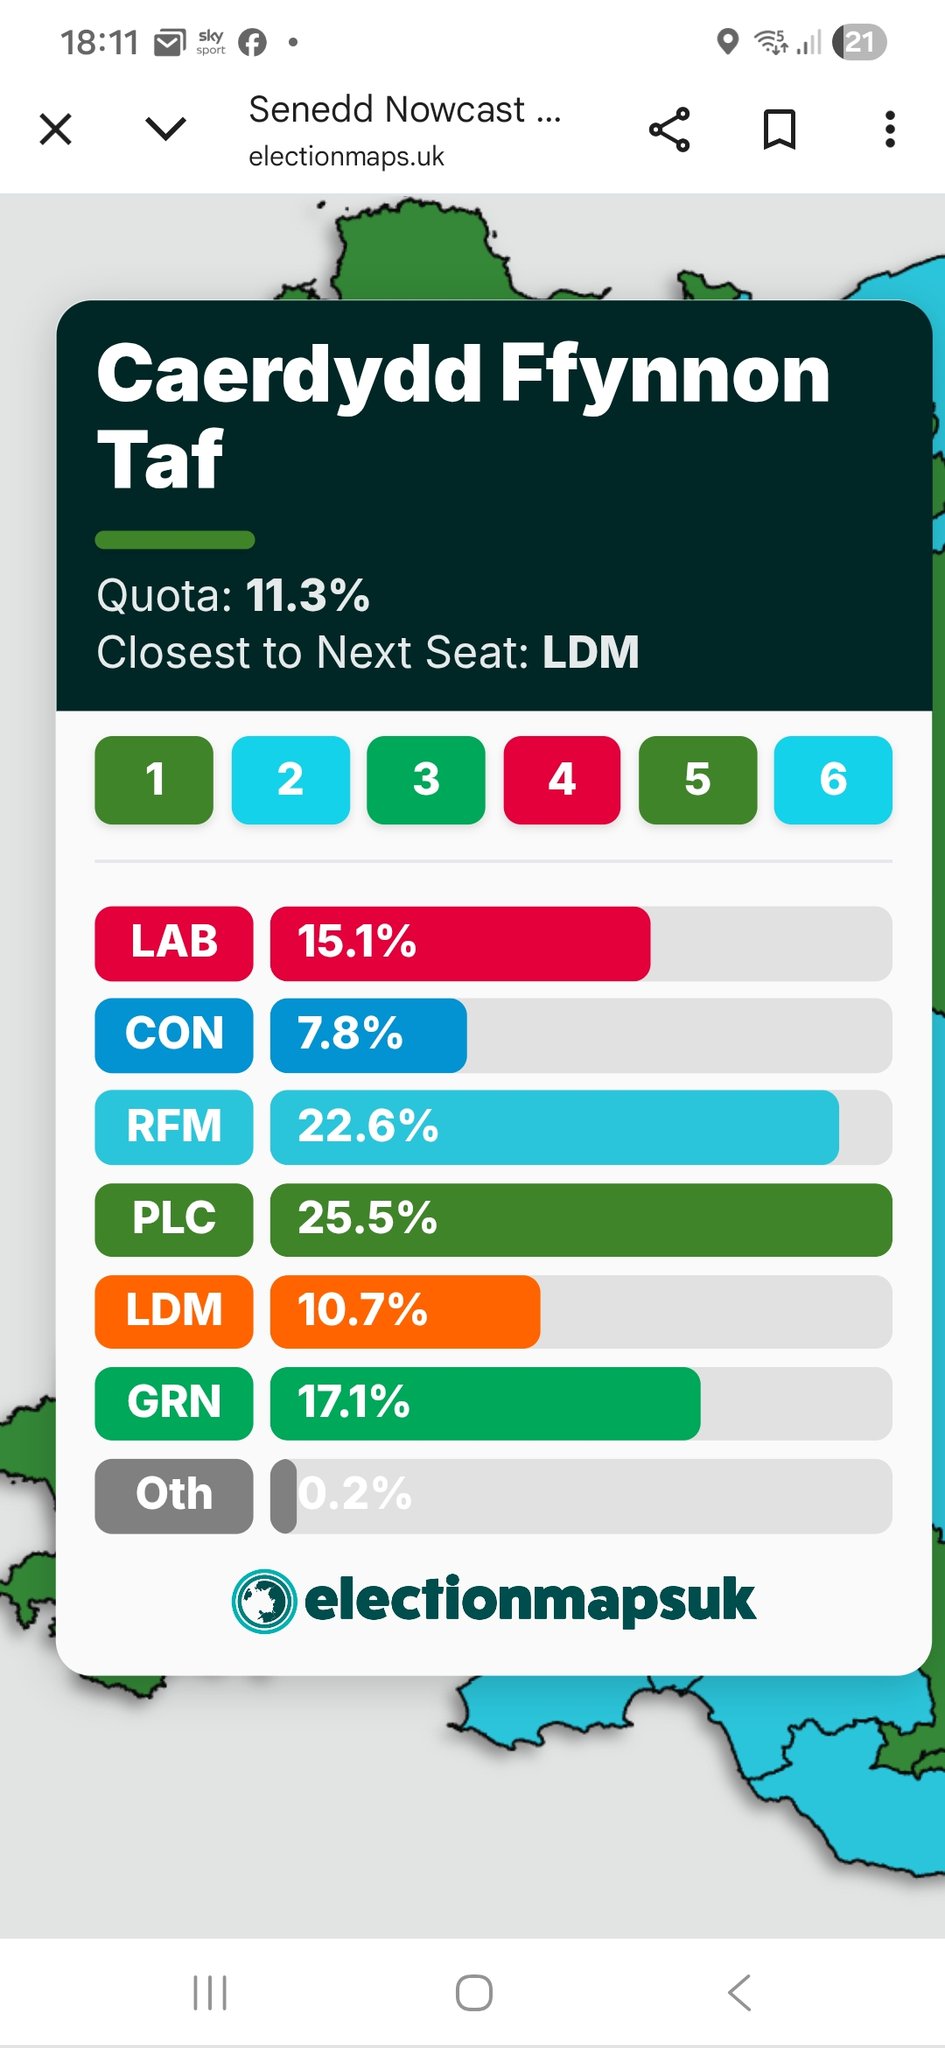Select seat number 2 box
945x2048 pixels.
(290, 780)
